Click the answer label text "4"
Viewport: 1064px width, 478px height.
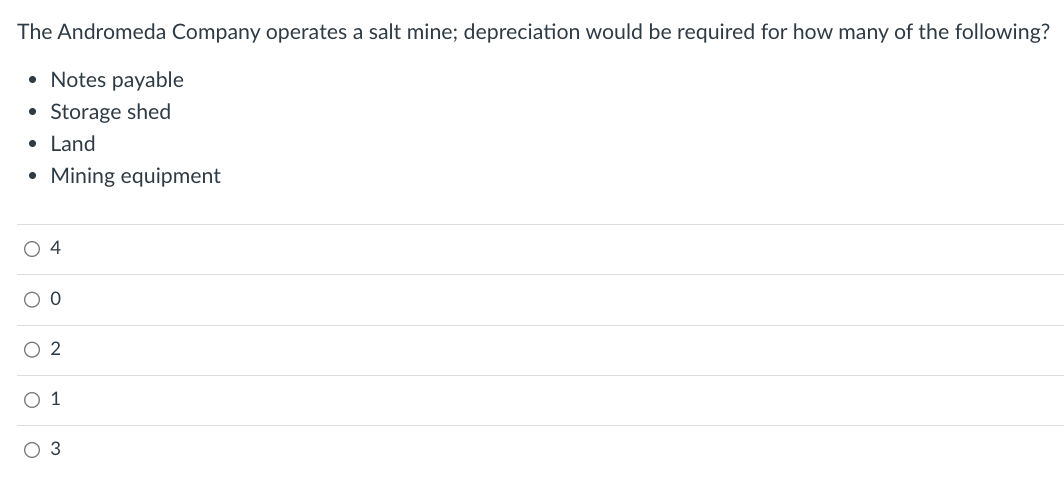pyautogui.click(x=56, y=249)
